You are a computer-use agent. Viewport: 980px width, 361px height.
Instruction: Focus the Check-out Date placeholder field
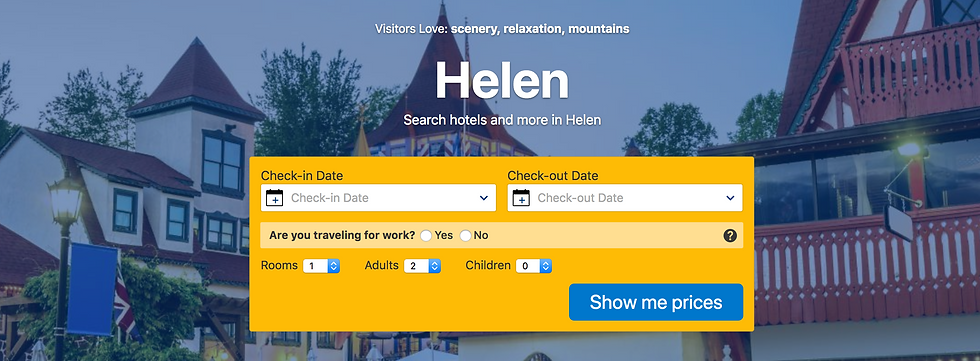pyautogui.click(x=625, y=198)
